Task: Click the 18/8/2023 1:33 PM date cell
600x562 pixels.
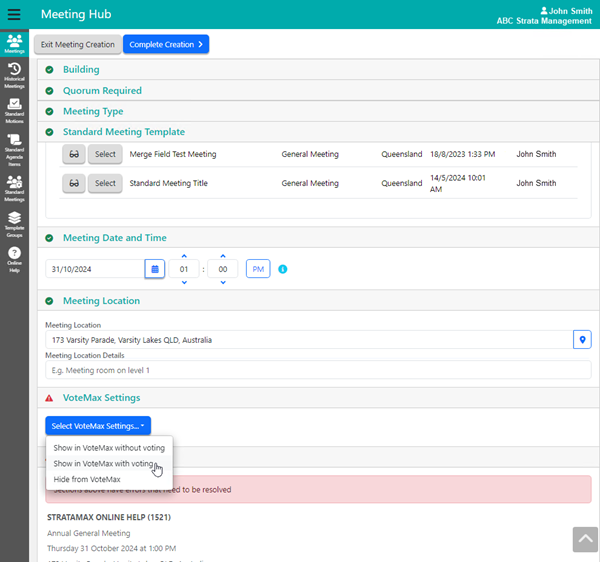Action: coord(462,154)
